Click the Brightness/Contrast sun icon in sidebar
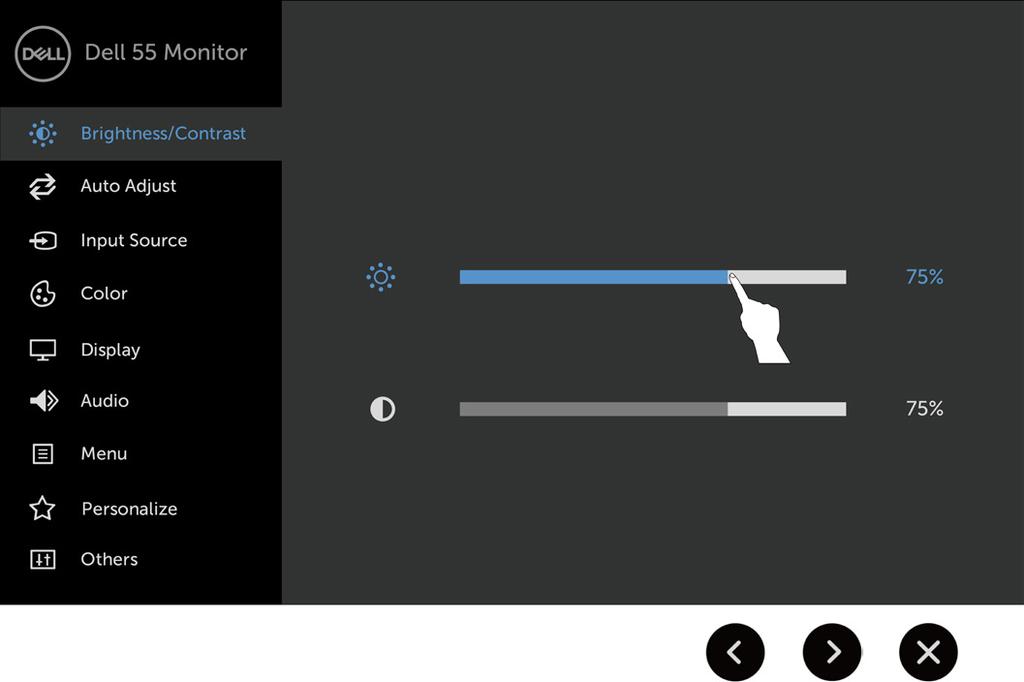The image size is (1024, 682). pyautogui.click(x=42, y=134)
